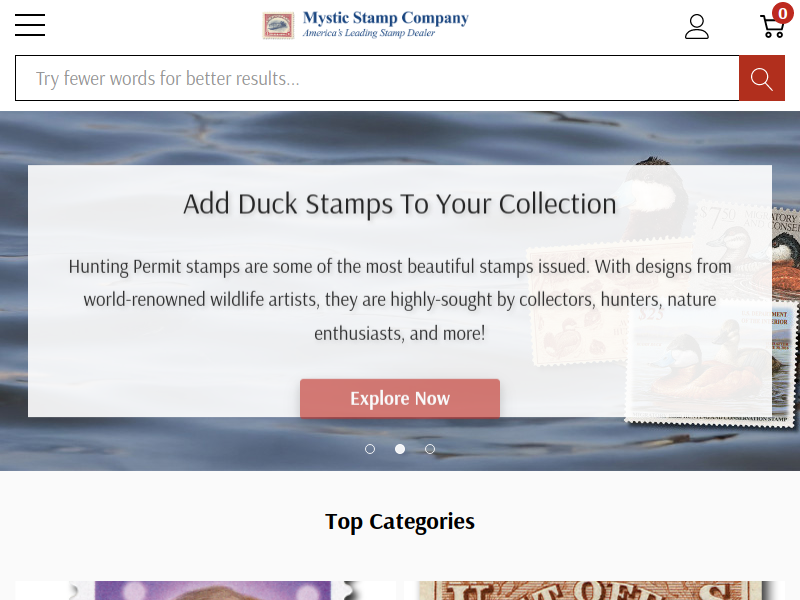800x600 pixels.
Task: Open the hamburger navigation menu
Action: [30, 25]
